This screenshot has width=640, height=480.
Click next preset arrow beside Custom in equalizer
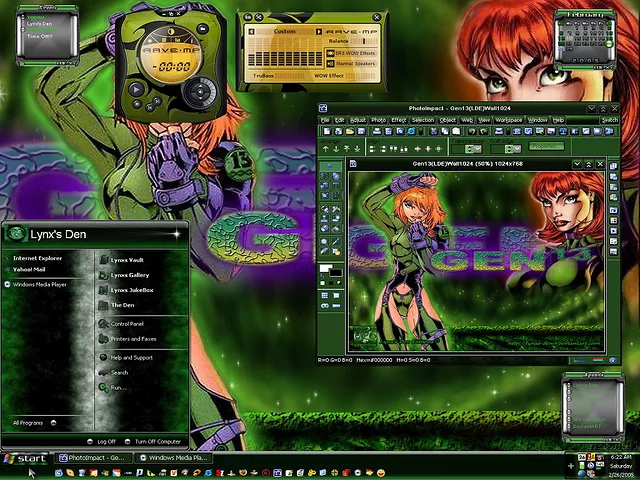(x=318, y=31)
